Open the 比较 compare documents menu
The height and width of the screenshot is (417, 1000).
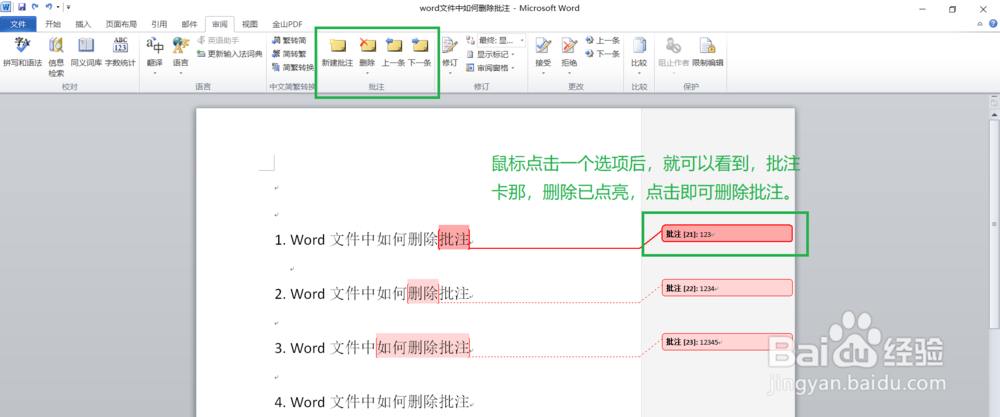[x=639, y=56]
